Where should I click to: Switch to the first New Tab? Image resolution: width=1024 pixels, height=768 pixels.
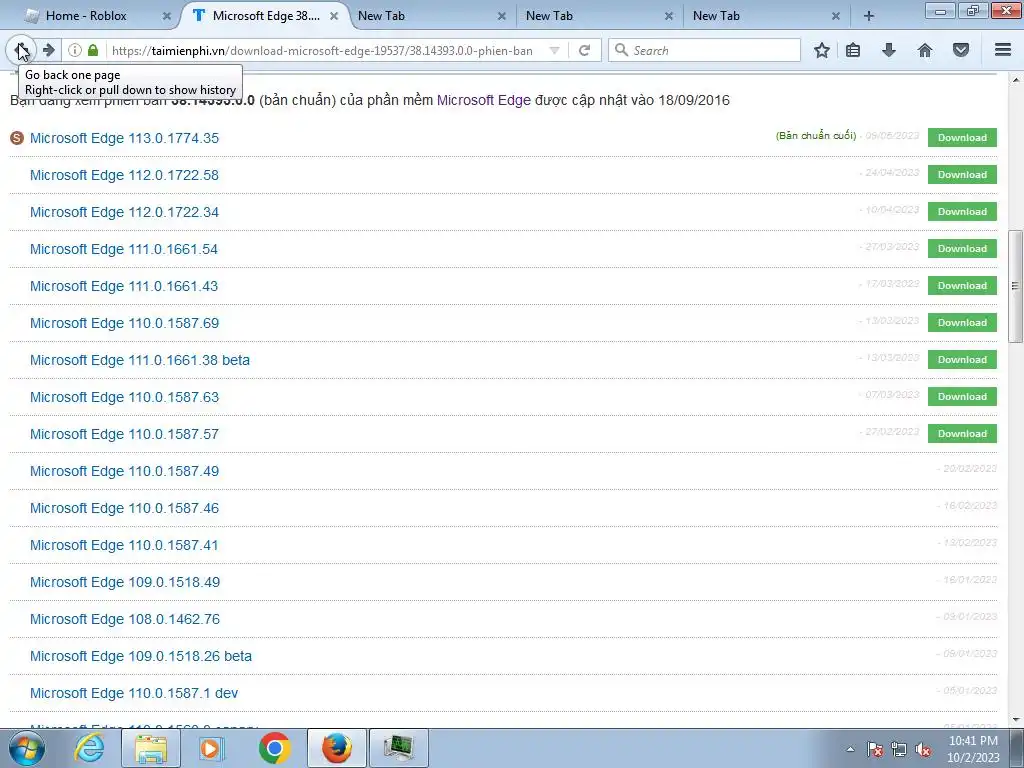tap(381, 16)
